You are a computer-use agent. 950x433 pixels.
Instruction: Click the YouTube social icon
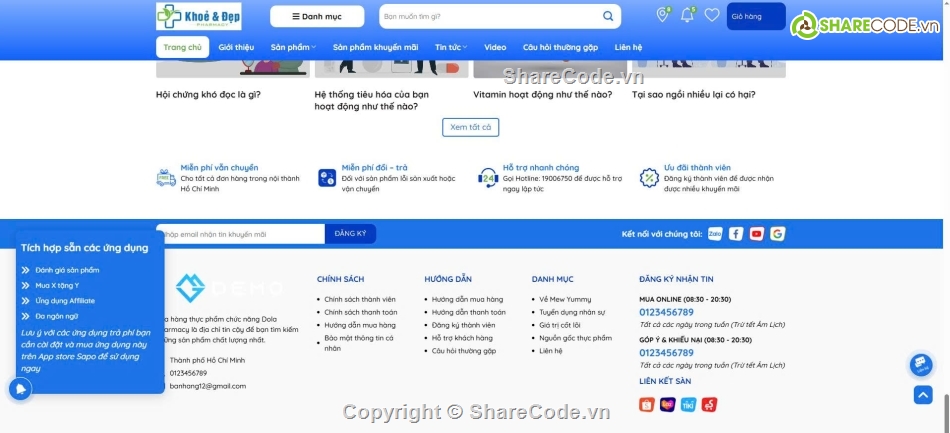757,234
